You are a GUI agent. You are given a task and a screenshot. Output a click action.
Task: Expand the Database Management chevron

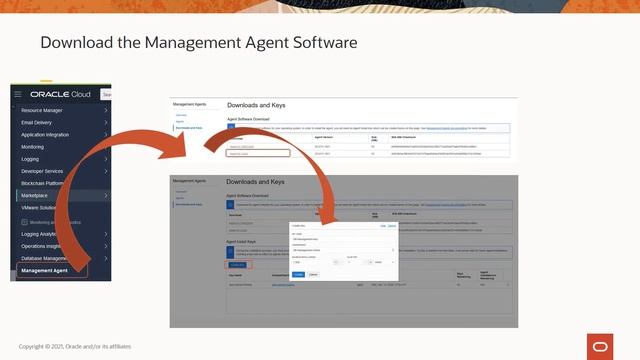[x=106, y=258]
